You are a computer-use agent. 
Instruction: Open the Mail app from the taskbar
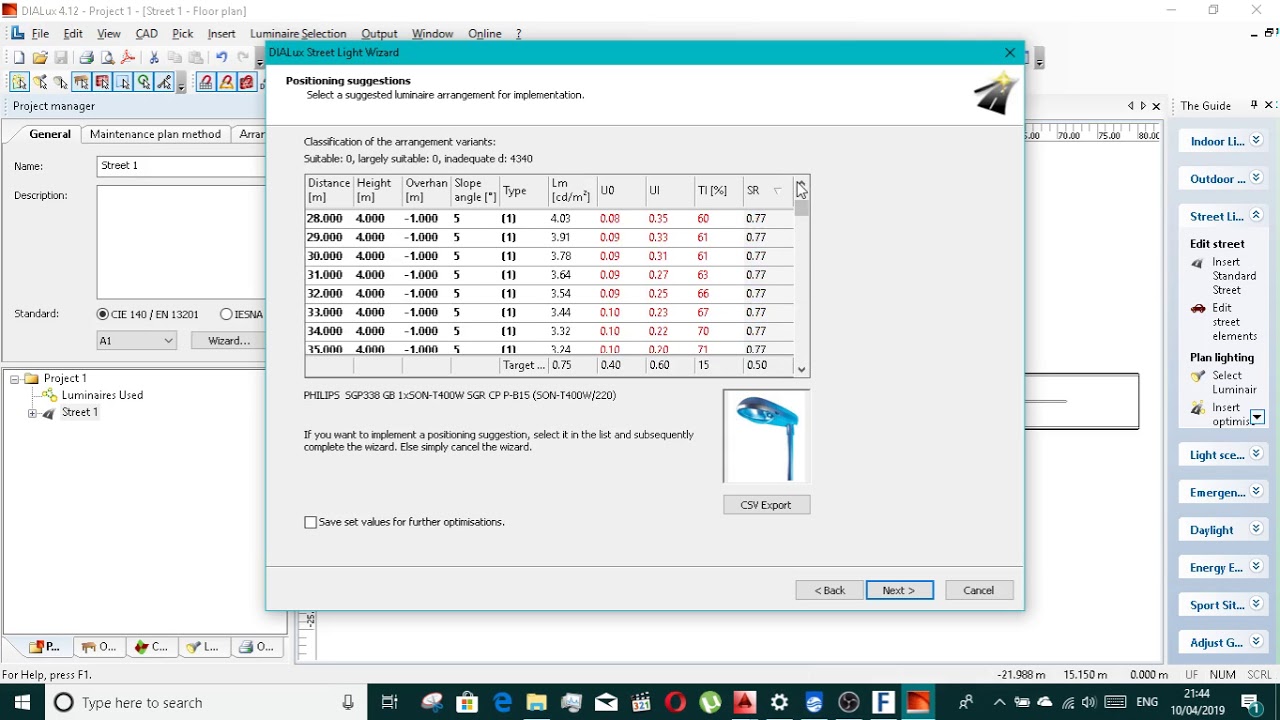click(x=606, y=702)
